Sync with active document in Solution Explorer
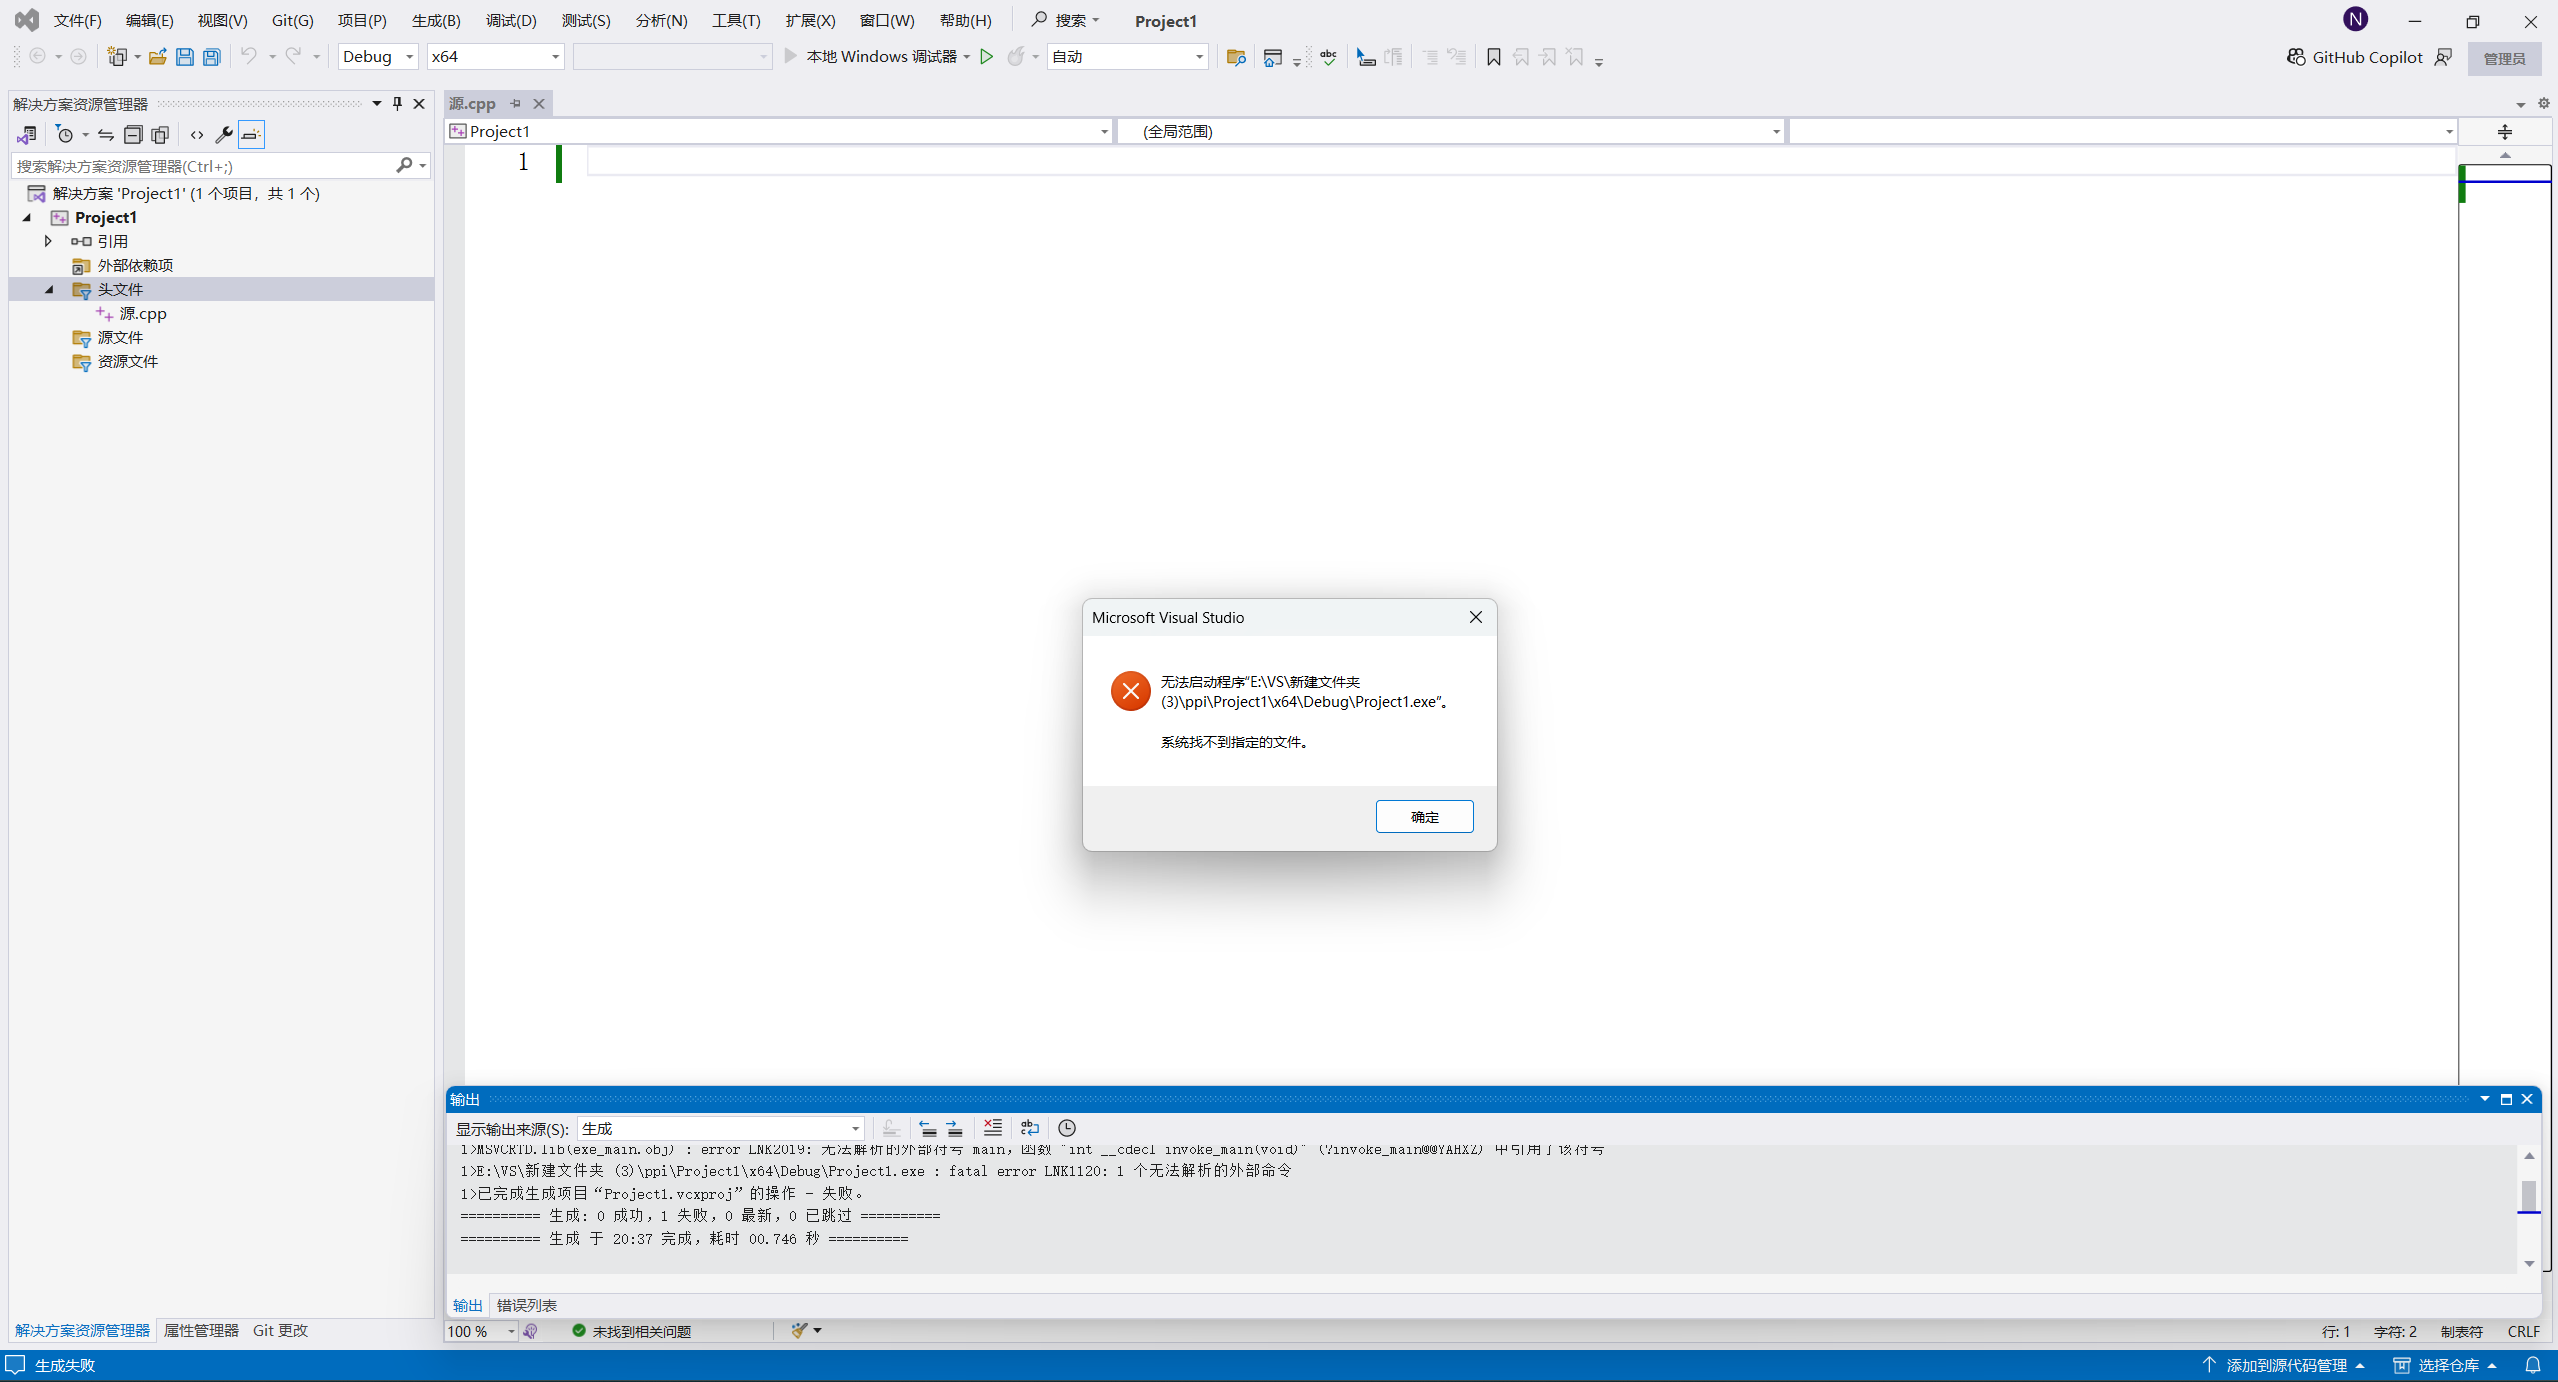Image resolution: width=2558 pixels, height=1382 pixels. click(105, 134)
